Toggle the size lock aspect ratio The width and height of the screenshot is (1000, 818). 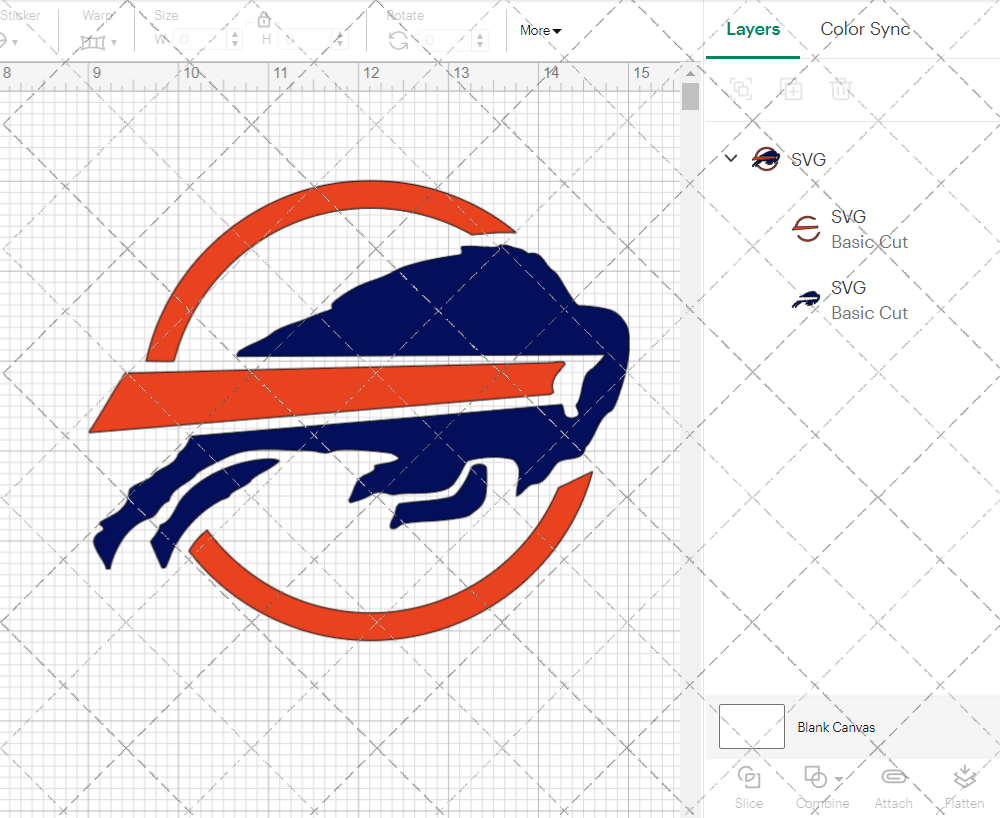pyautogui.click(x=263, y=19)
